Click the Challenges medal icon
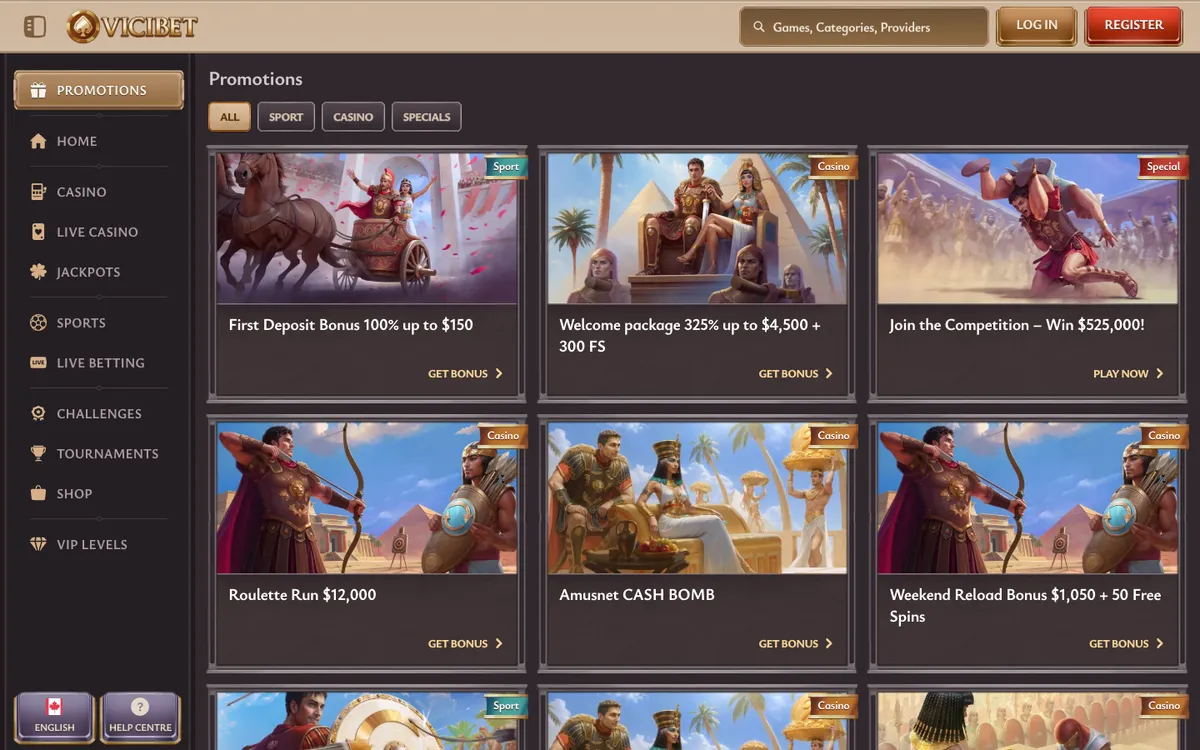Image resolution: width=1200 pixels, height=750 pixels. [x=38, y=413]
